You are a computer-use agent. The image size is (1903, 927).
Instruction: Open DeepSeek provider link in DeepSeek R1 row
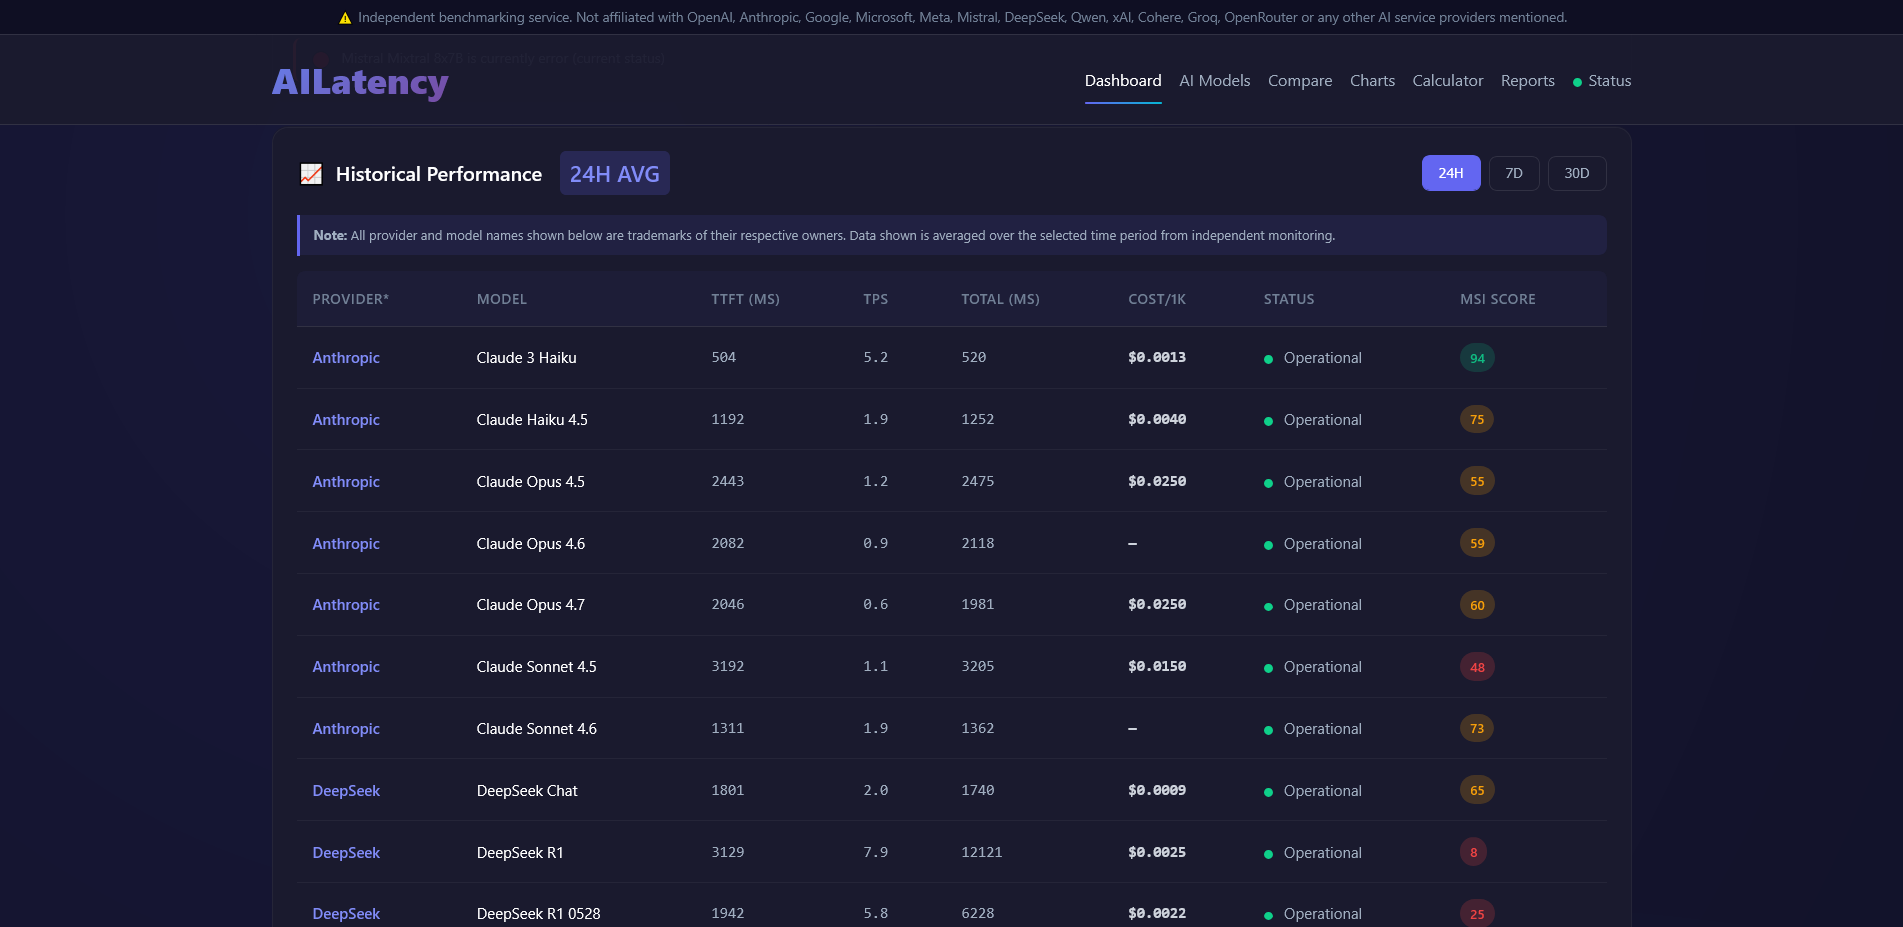pos(346,853)
